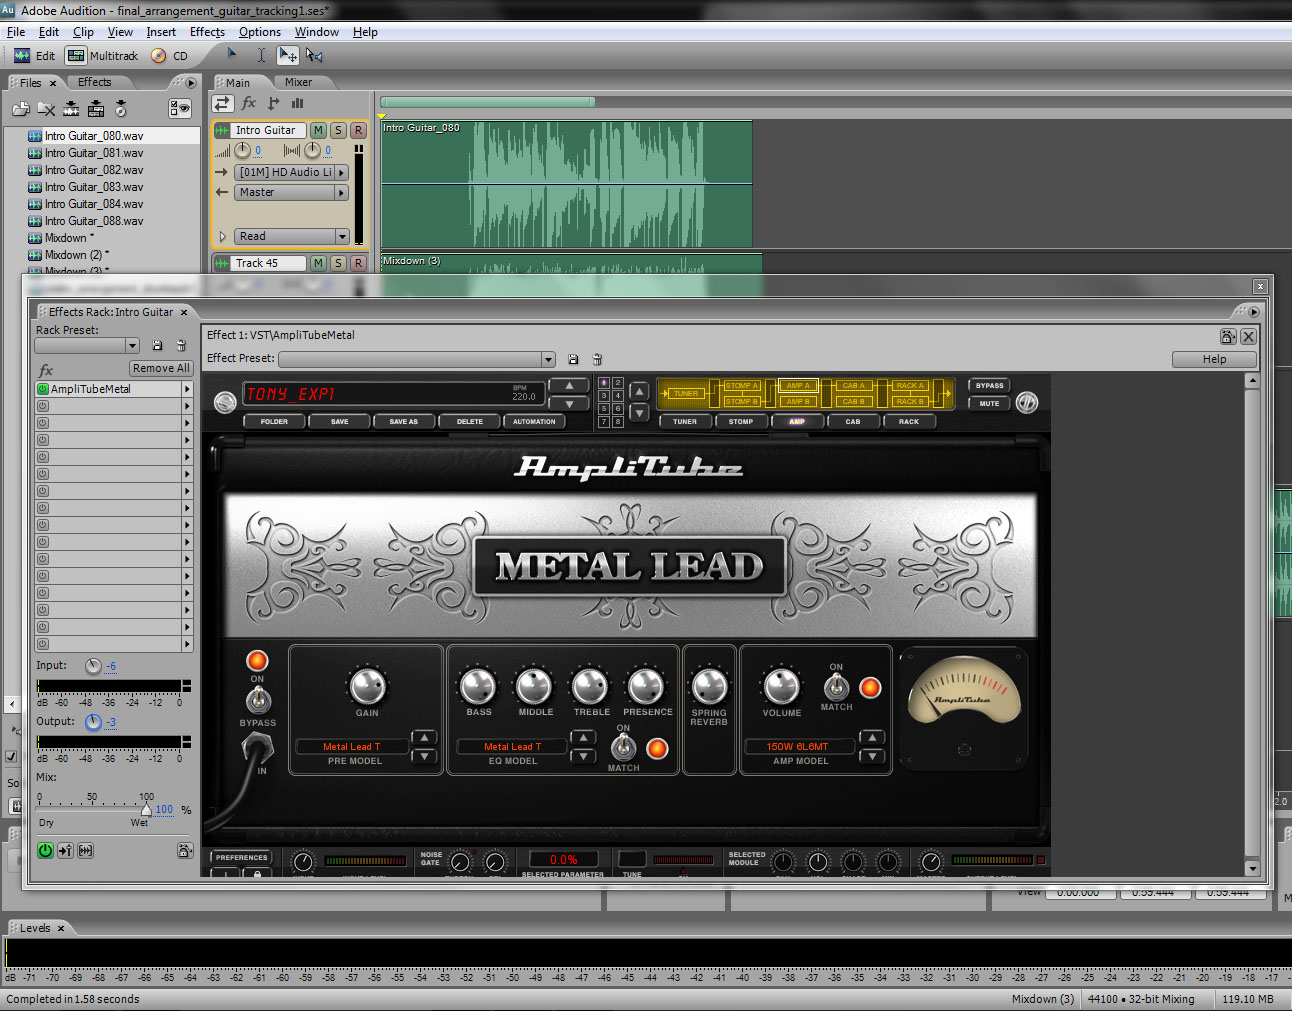Show track fx controls in Main panel

(249, 103)
